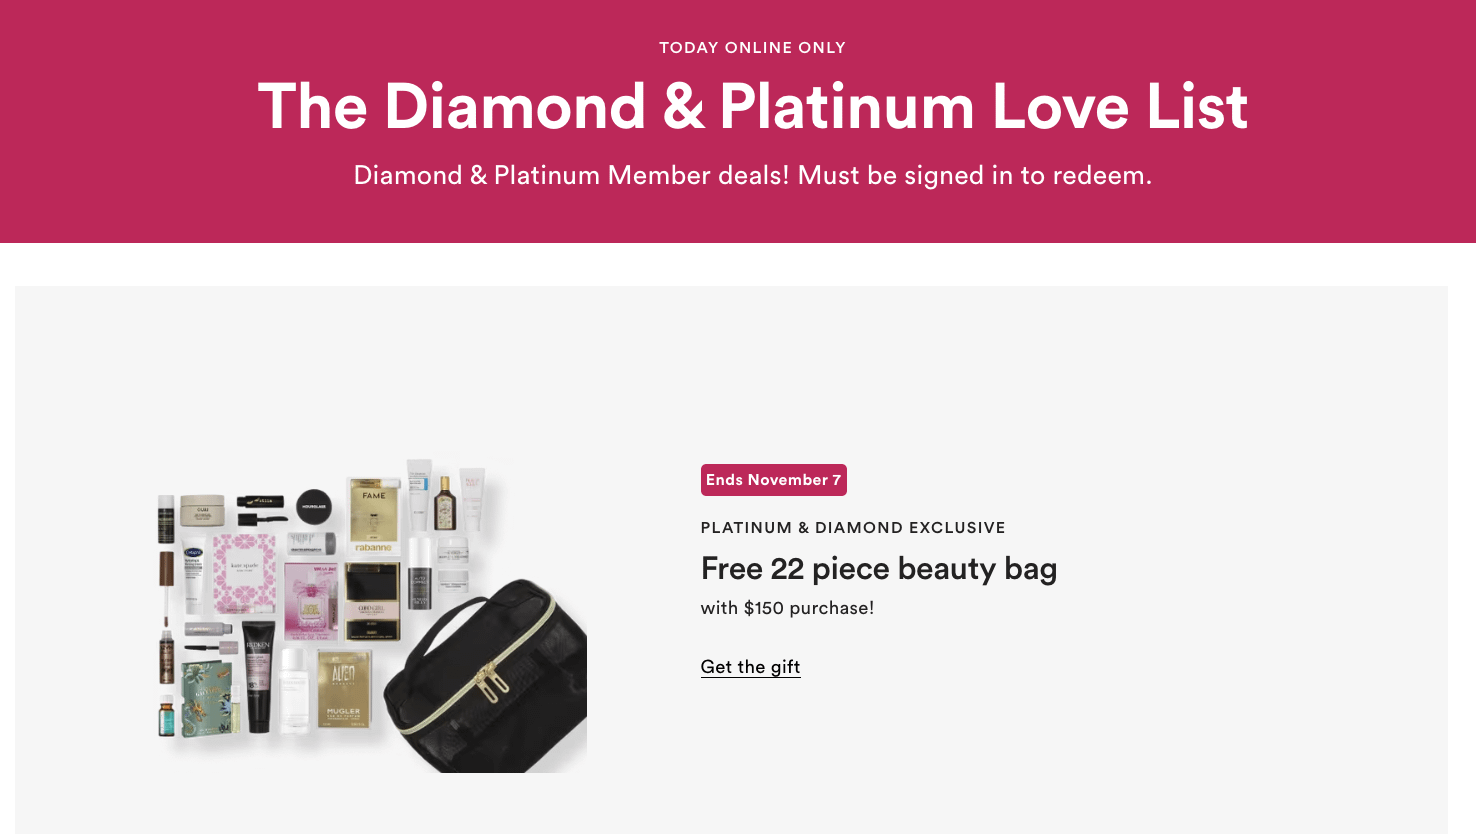
Task: Select the Moroccanoil mini bottle
Action: tap(166, 716)
